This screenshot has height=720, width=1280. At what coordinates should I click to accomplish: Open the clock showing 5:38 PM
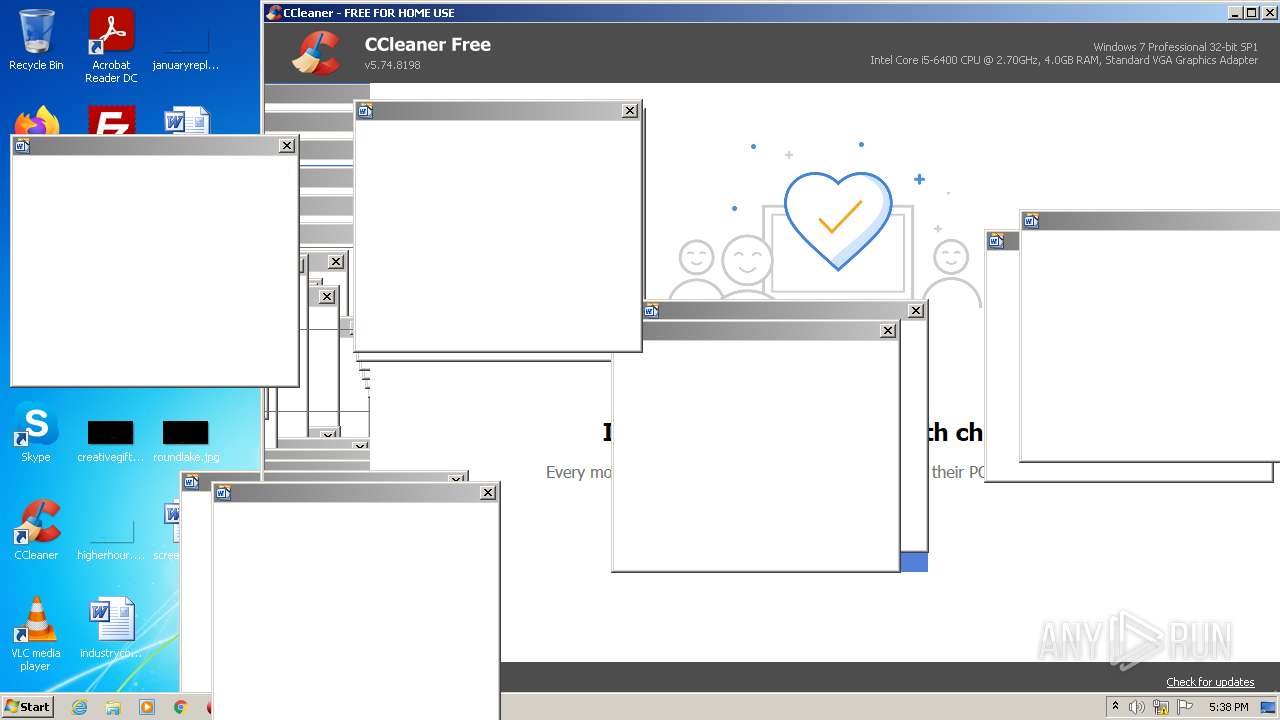(x=1228, y=707)
